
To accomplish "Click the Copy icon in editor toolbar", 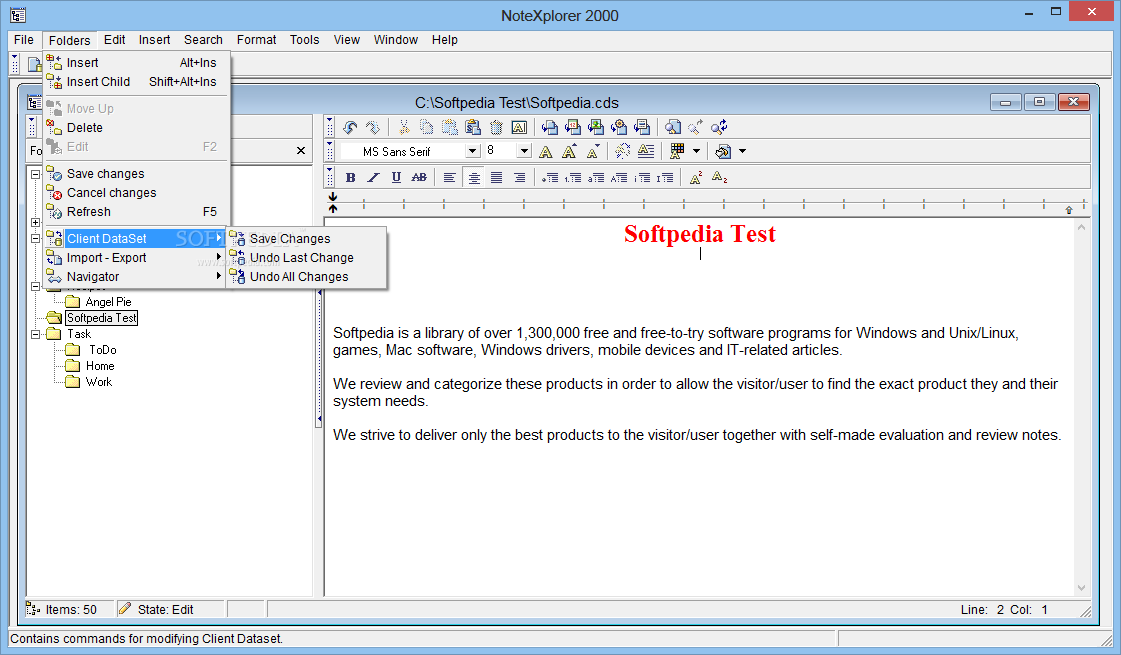I will [427, 127].
